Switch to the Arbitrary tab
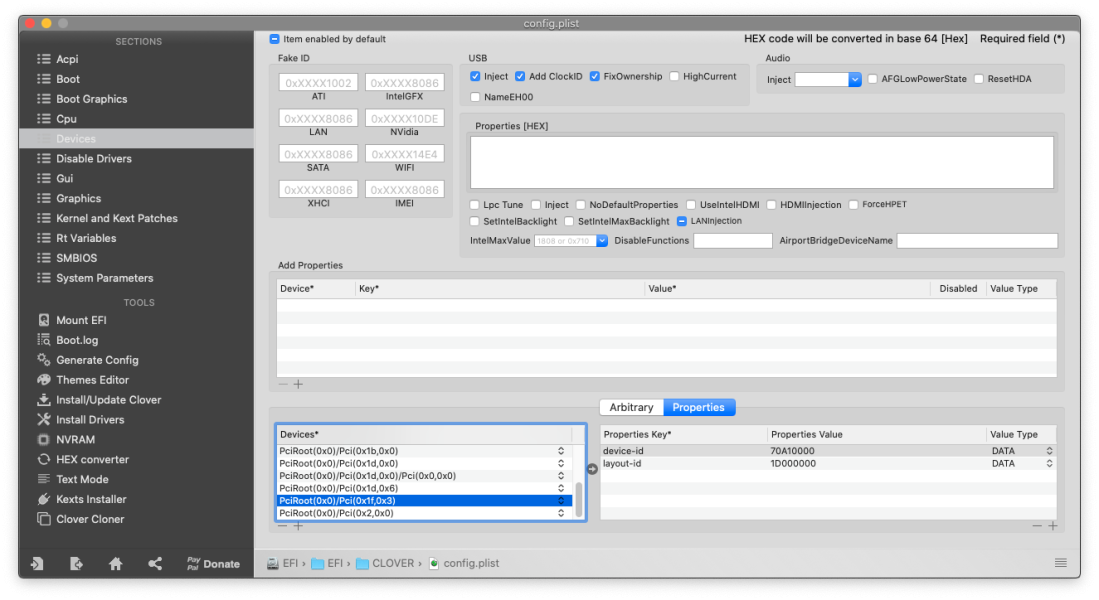This screenshot has width=1099, height=600. click(631, 407)
